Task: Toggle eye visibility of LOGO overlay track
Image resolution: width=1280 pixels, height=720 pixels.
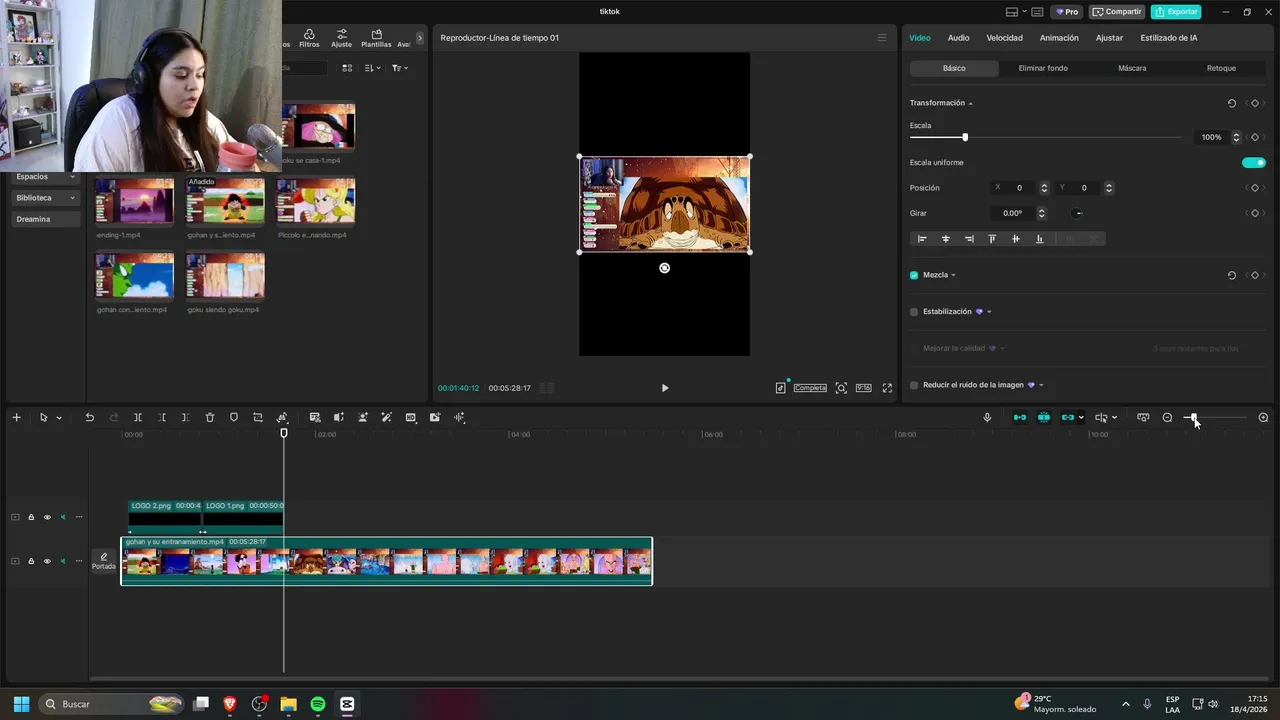Action: [x=47, y=517]
